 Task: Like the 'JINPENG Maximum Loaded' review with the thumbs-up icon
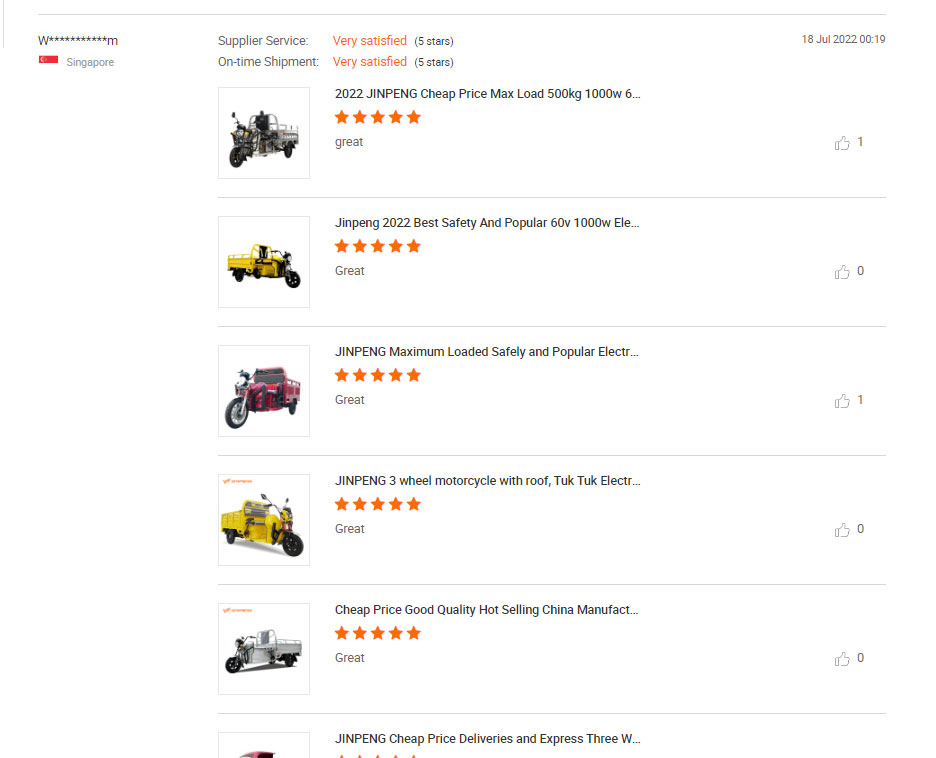[x=842, y=400]
